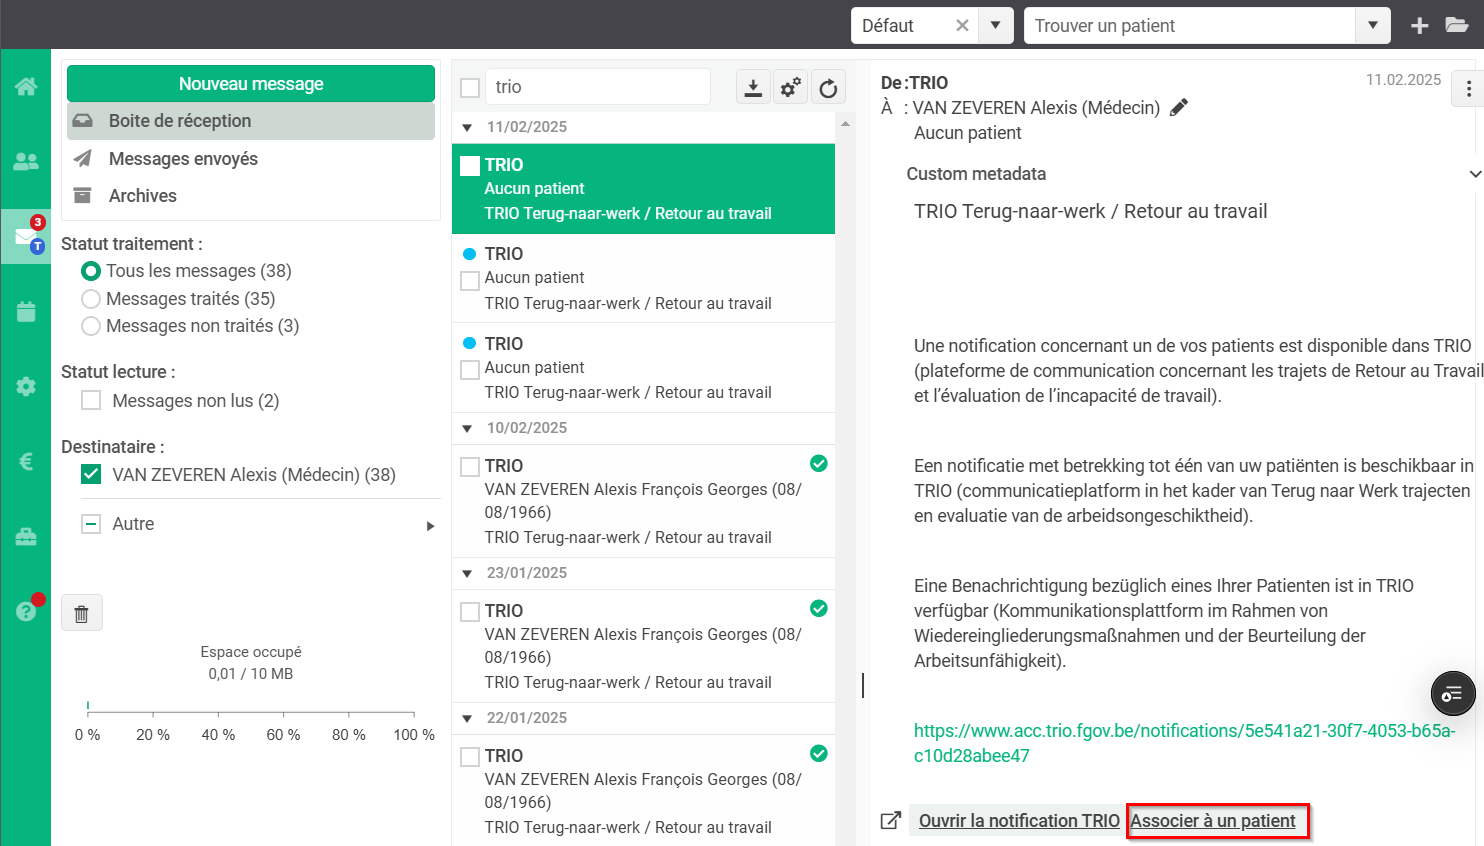Click the green check on 23/01/2025 message
The height and width of the screenshot is (846, 1484).
point(818,608)
